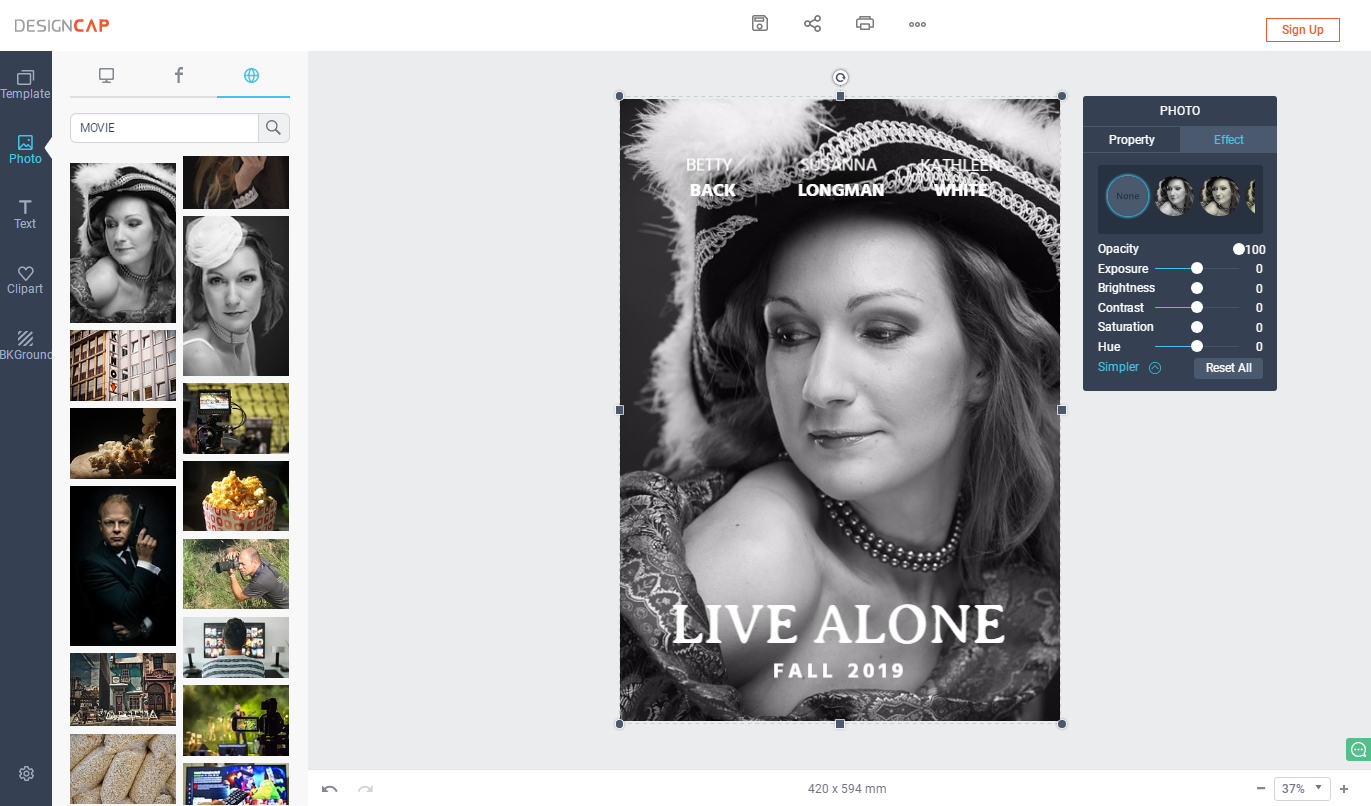Open the zoom percentage dropdown
This screenshot has height=806, width=1371.
point(1302,789)
